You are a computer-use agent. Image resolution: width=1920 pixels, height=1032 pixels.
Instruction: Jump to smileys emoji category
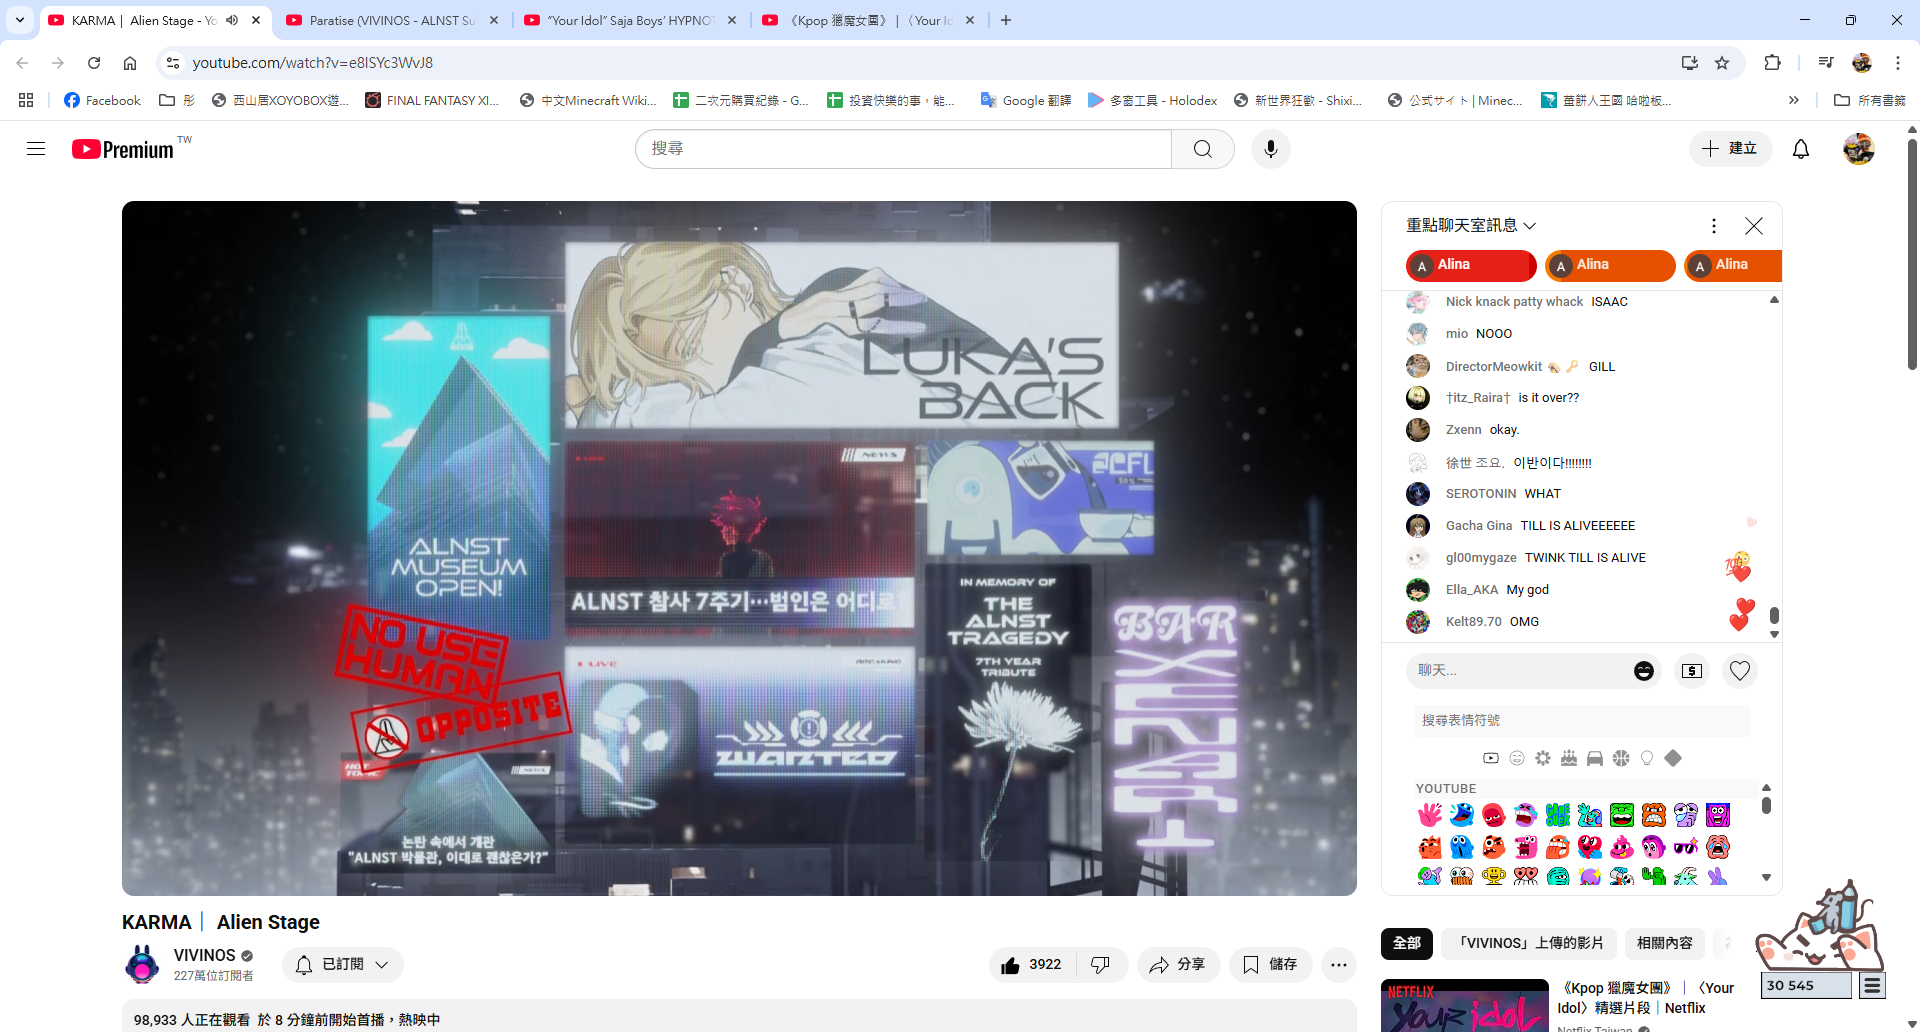[x=1517, y=758]
